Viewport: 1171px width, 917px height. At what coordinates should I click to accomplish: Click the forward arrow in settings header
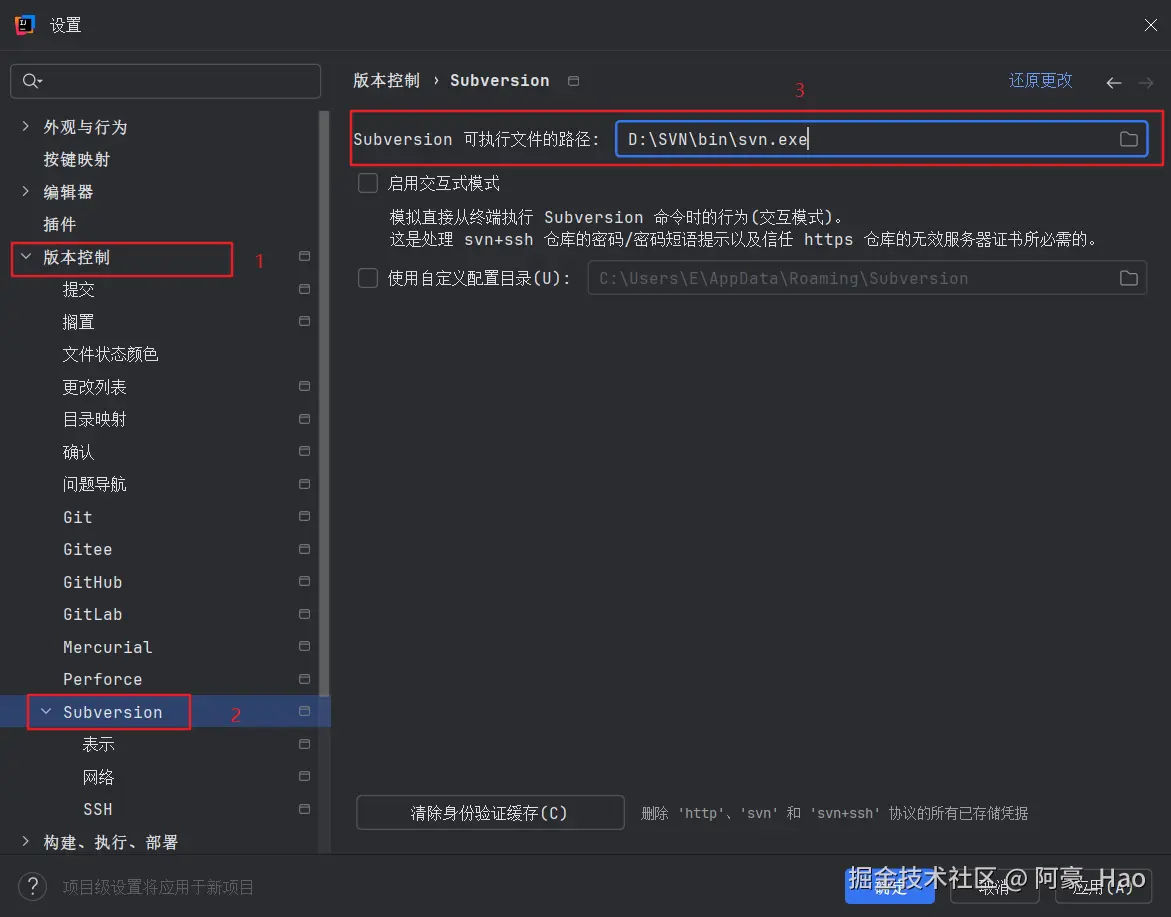coord(1146,82)
